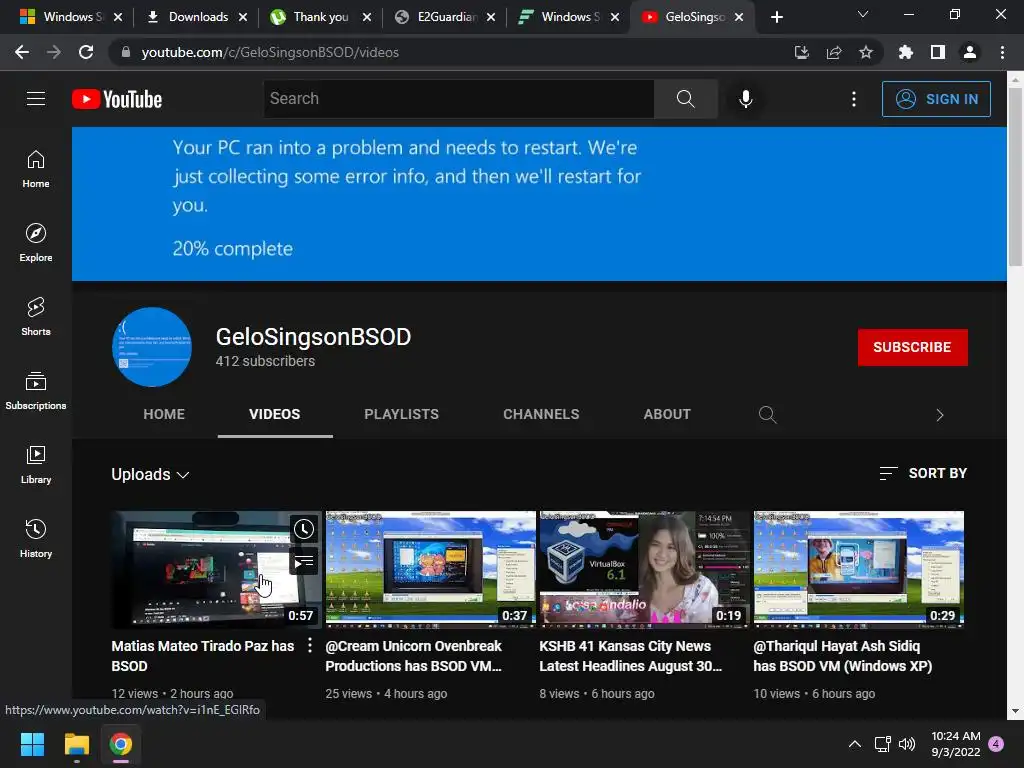Open Thariqul Hayat Ash Sidiq video title
This screenshot has width=1024, height=768.
tap(842, 656)
